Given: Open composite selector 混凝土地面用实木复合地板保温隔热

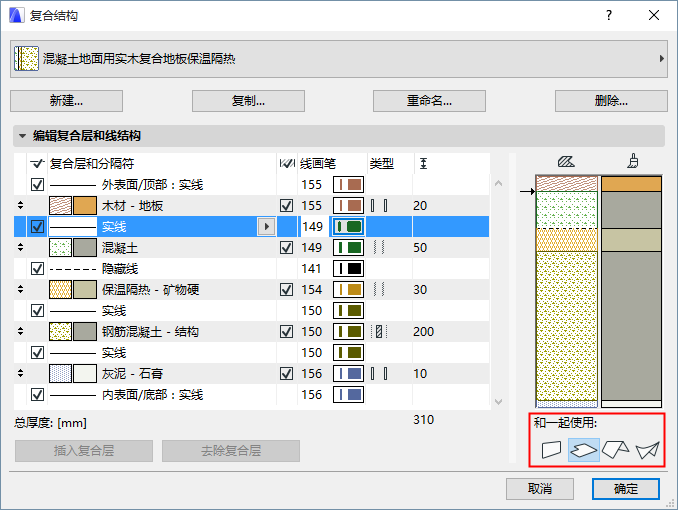Looking at the screenshot, I should coord(339,59).
